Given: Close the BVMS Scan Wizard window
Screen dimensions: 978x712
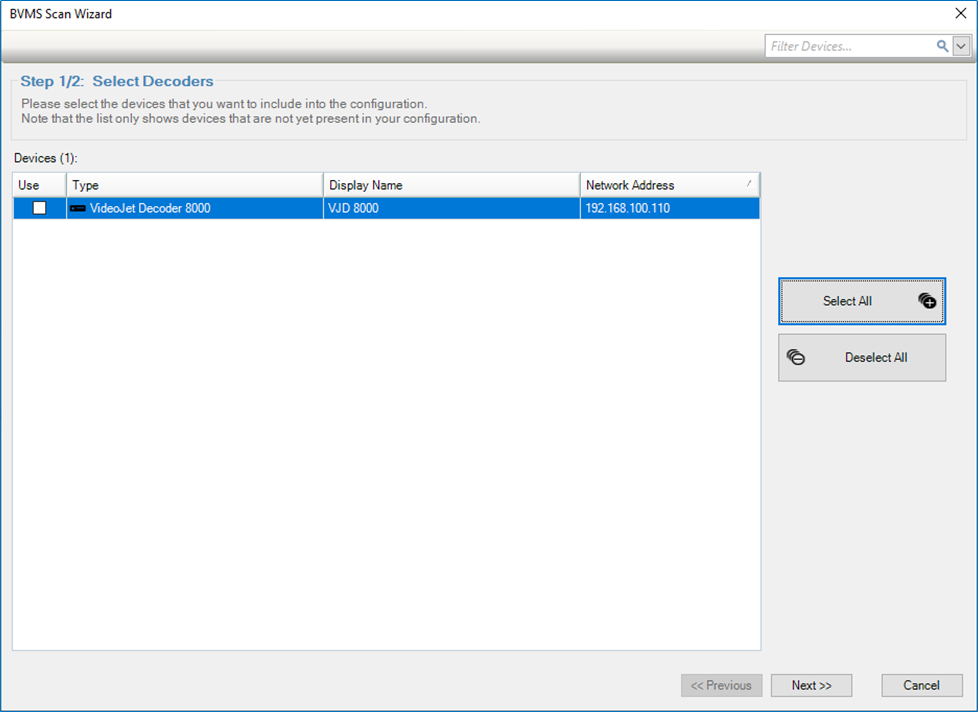Looking at the screenshot, I should pos(961,14).
